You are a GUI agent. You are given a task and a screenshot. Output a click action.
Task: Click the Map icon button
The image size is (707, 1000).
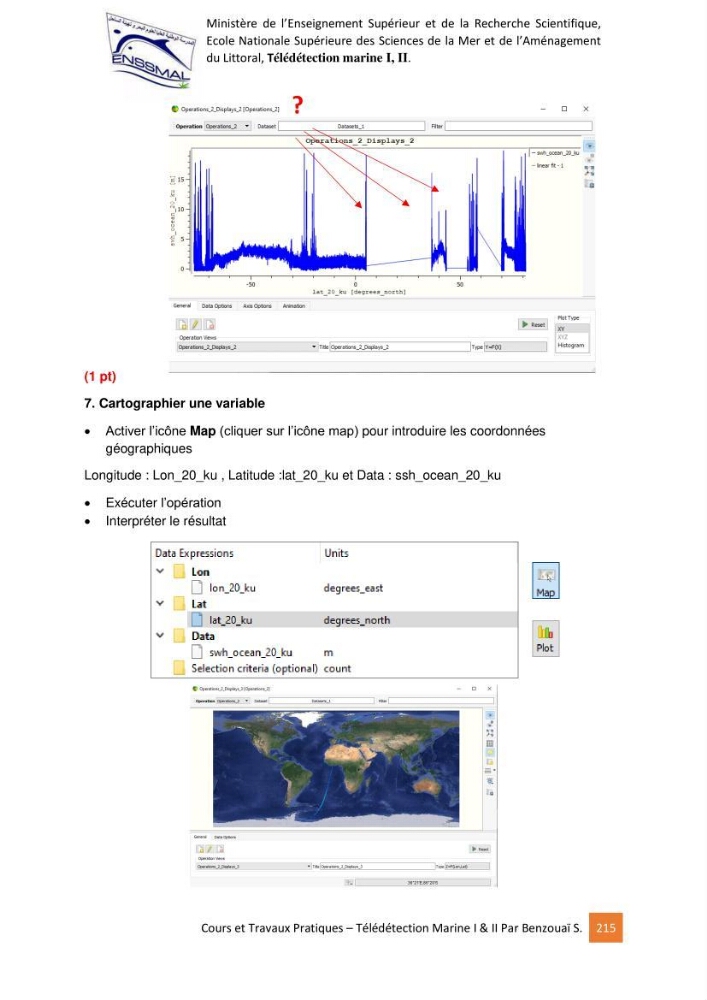(x=546, y=580)
